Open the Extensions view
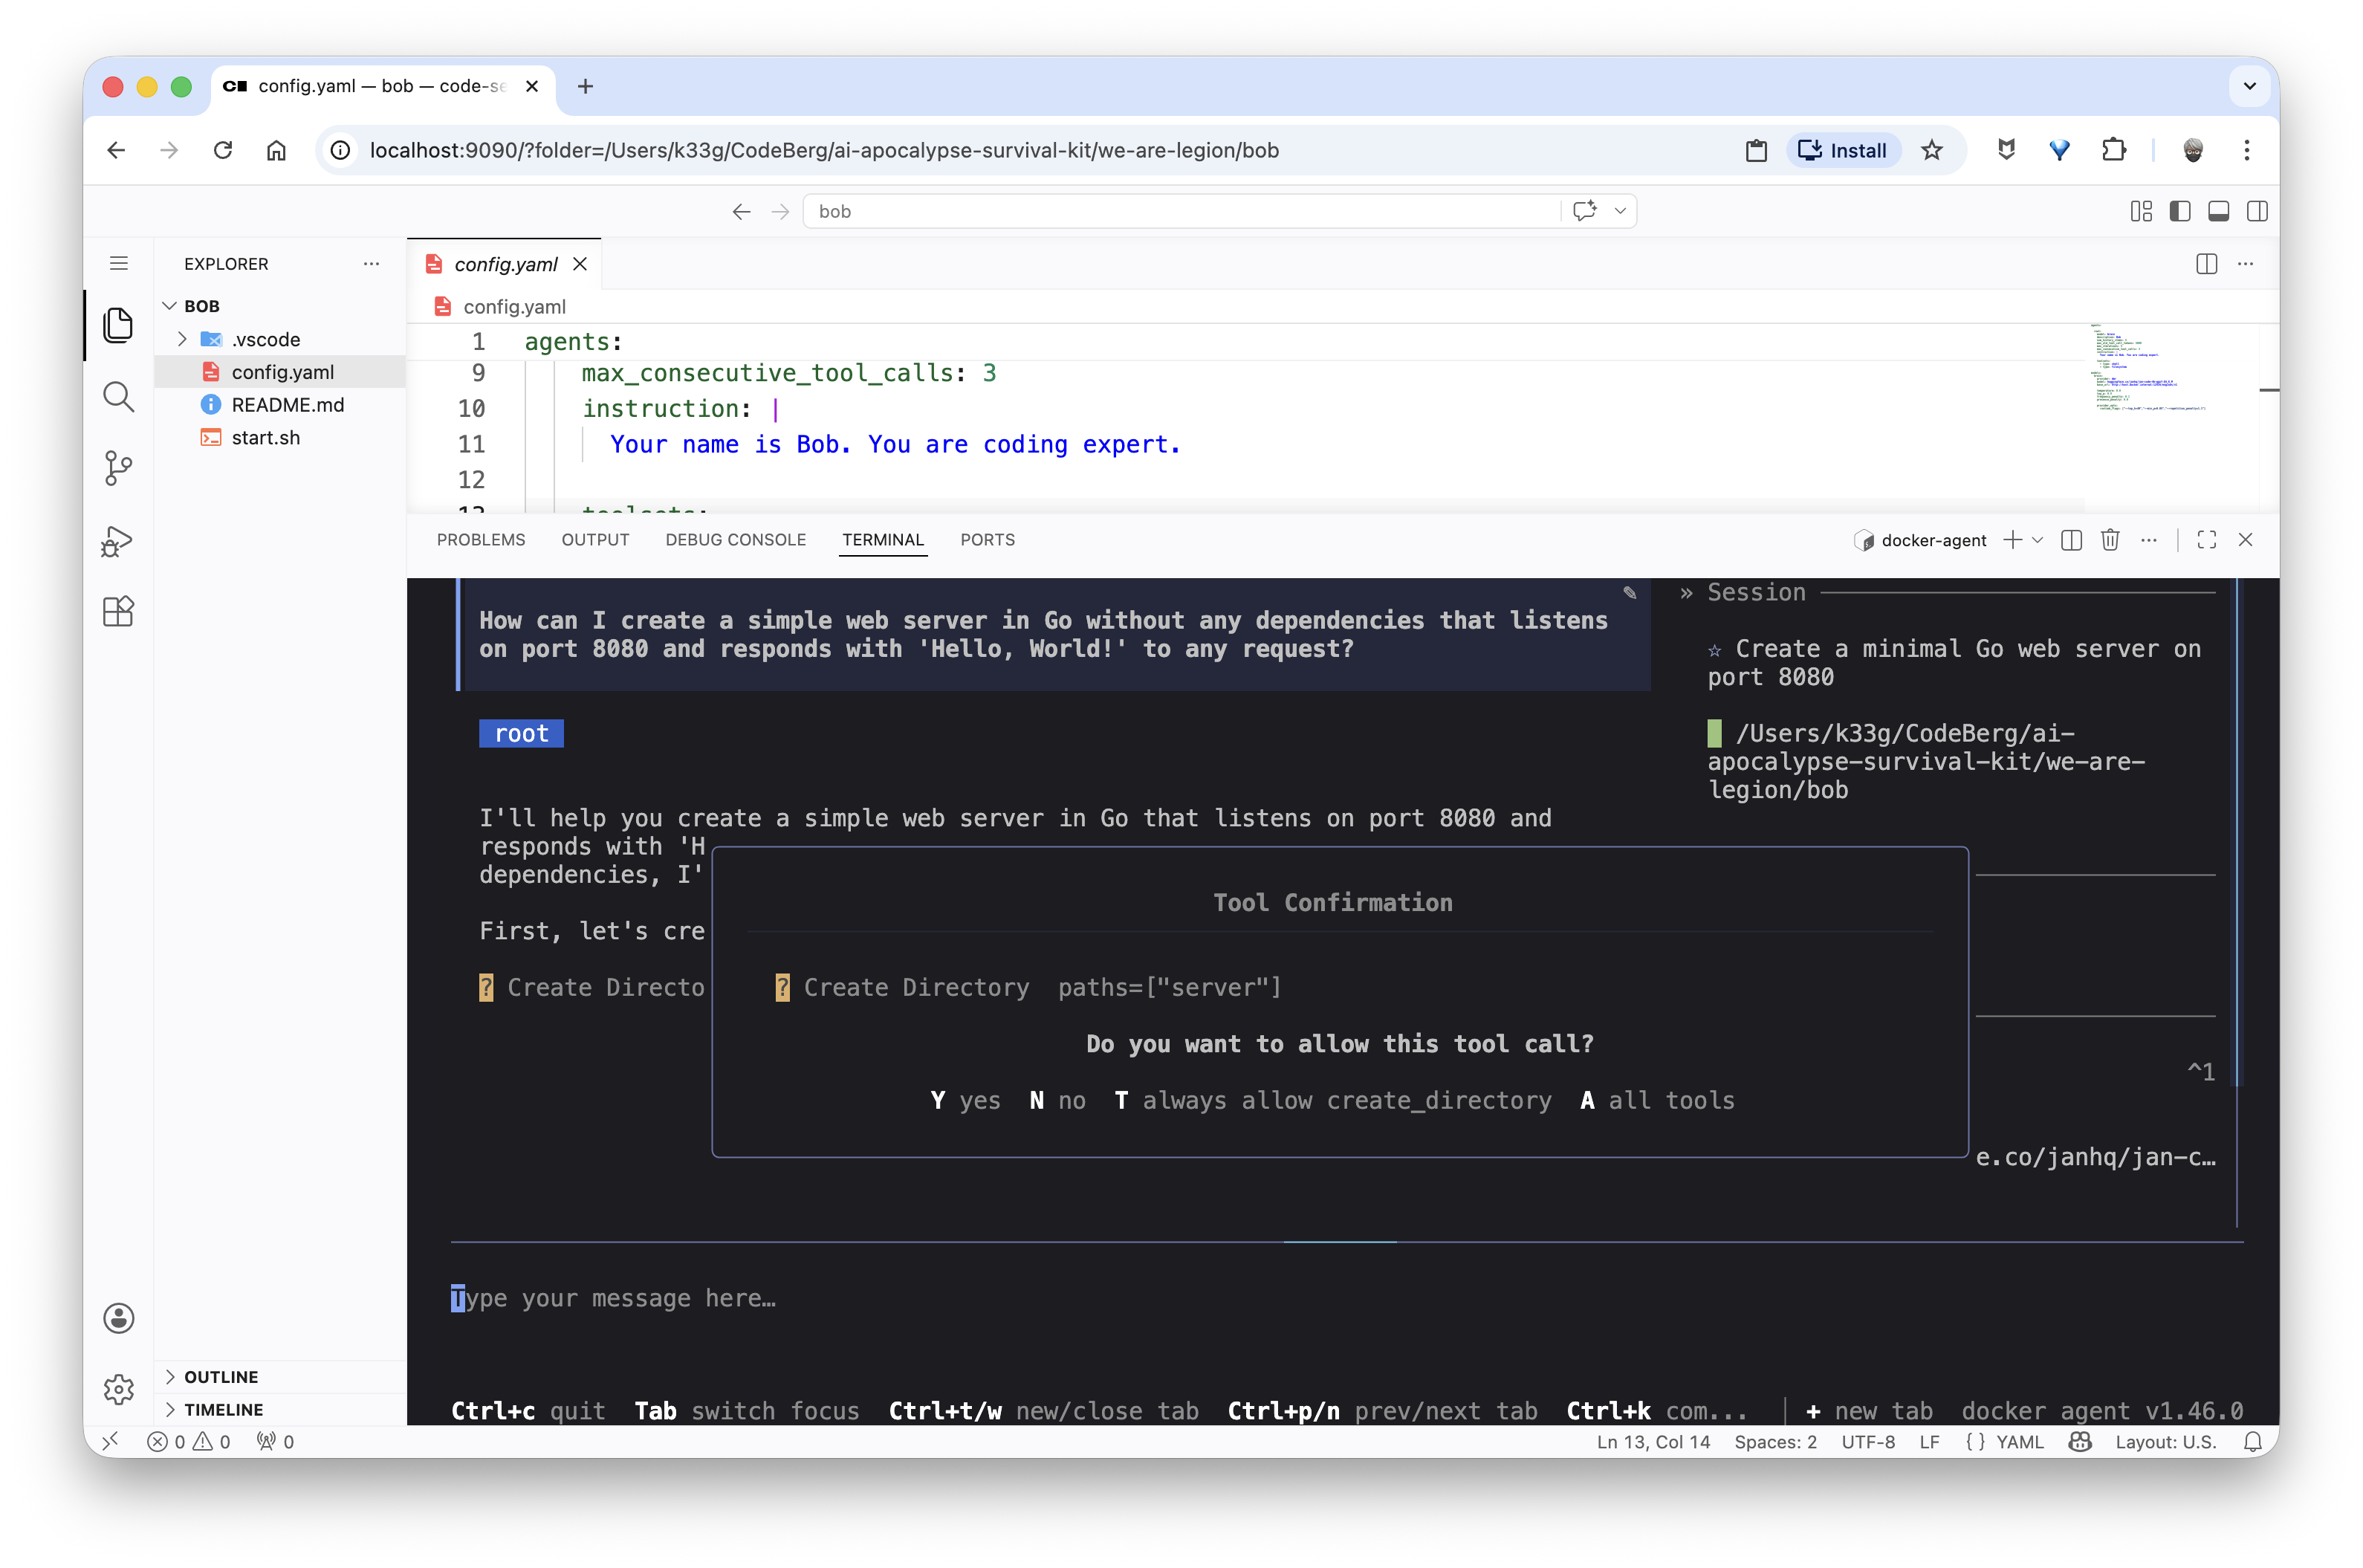This screenshot has height=1568, width=2363. click(118, 611)
